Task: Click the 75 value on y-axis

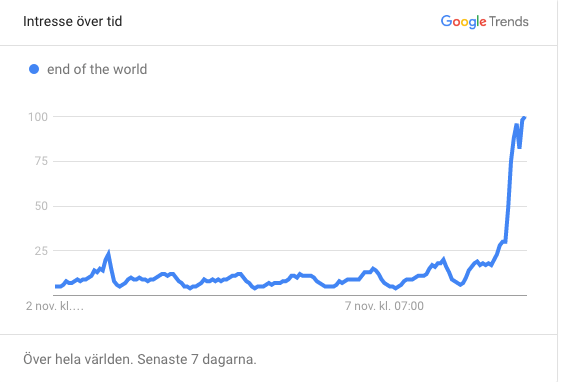Action: click(41, 161)
